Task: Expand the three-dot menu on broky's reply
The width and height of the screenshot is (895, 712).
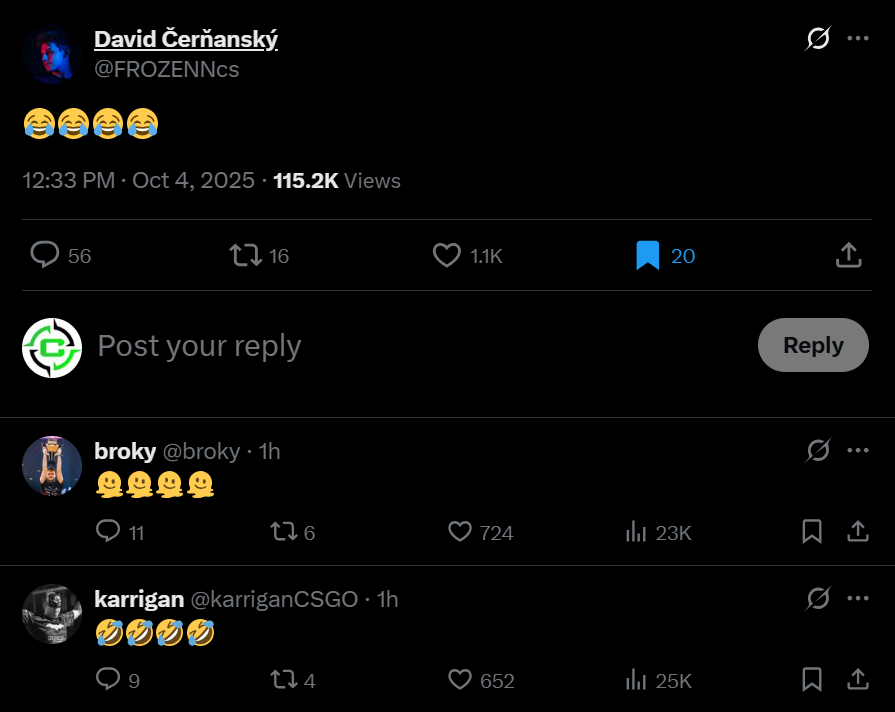Action: click(858, 451)
